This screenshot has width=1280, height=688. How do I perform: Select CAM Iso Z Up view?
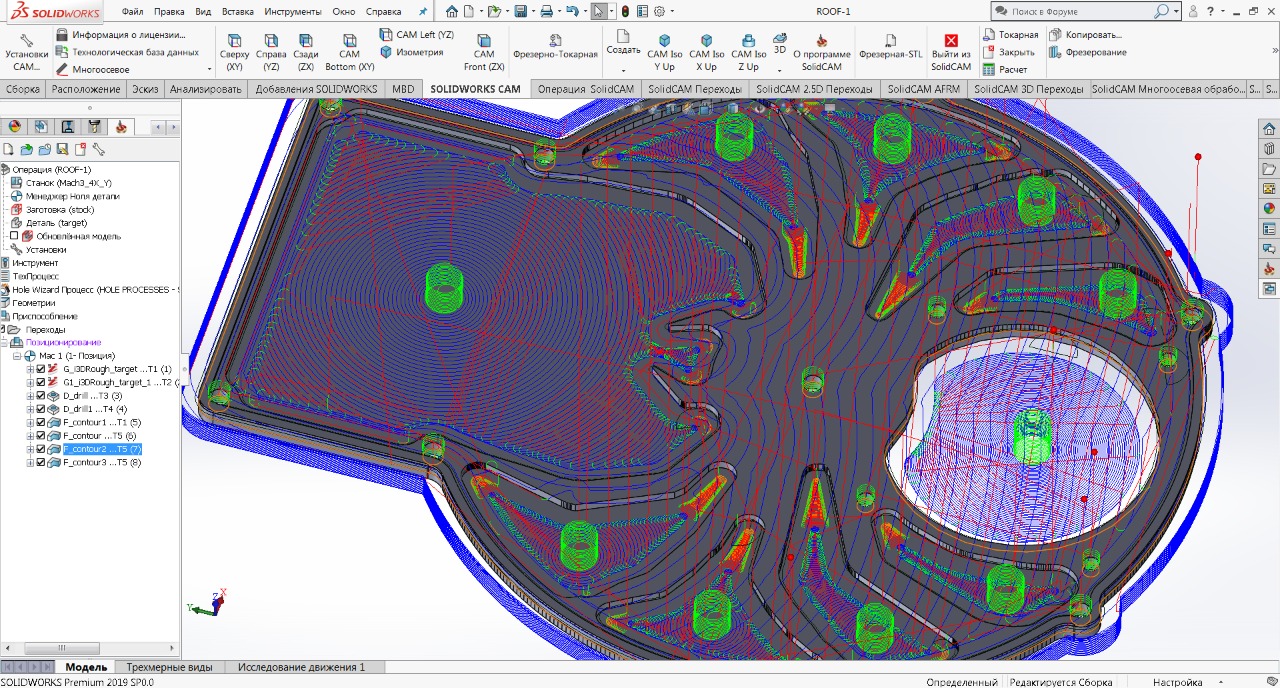point(747,41)
